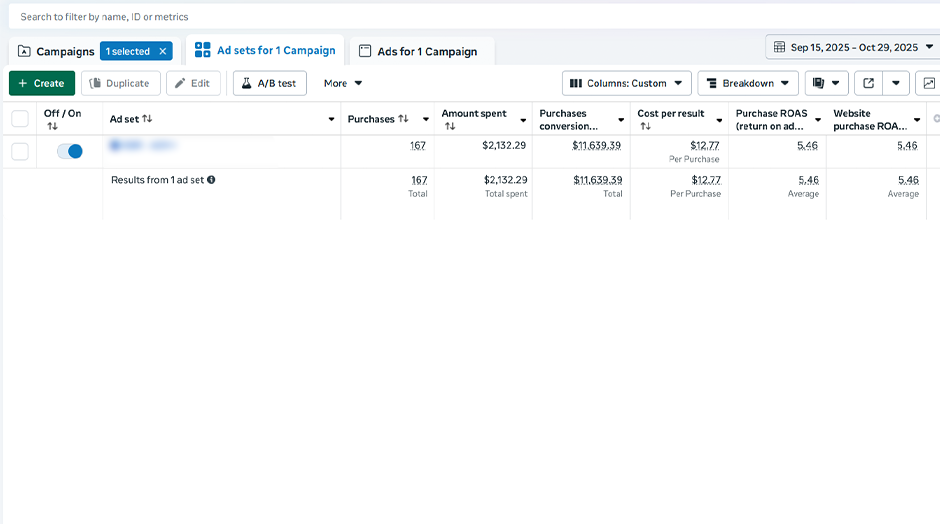Check the select-all header checkbox
Viewport: 940px width, 524px height.
pyautogui.click(x=20, y=119)
